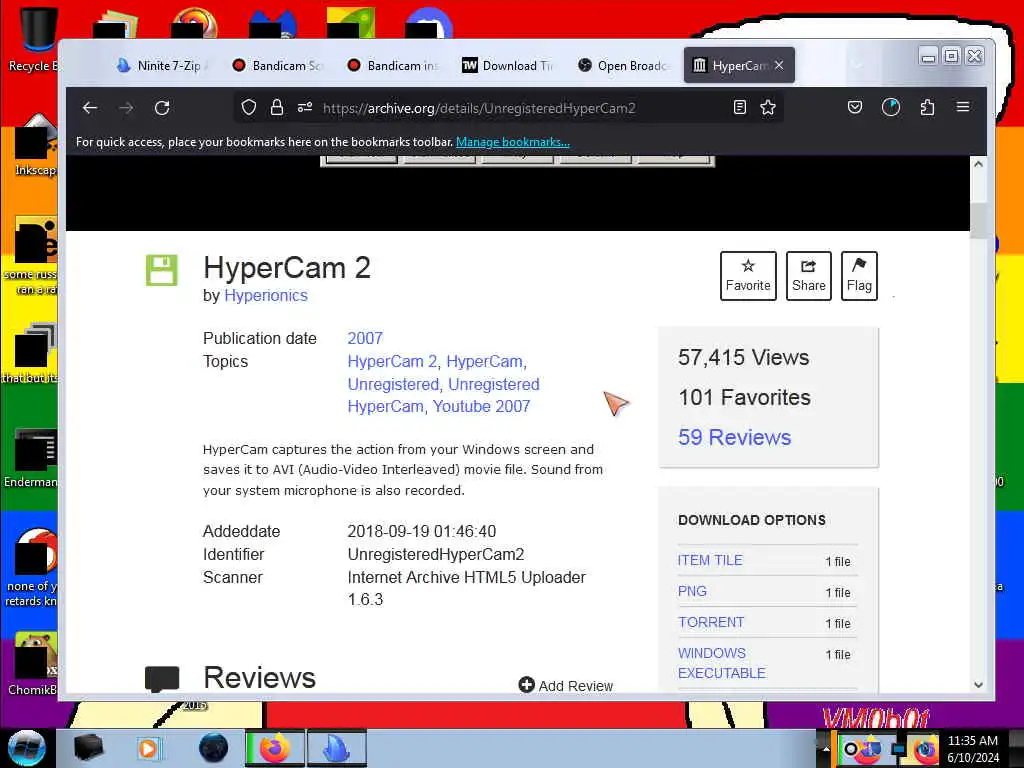Viewport: 1024px width, 768px height.
Task: Click the Add Review plus link
Action: click(566, 686)
